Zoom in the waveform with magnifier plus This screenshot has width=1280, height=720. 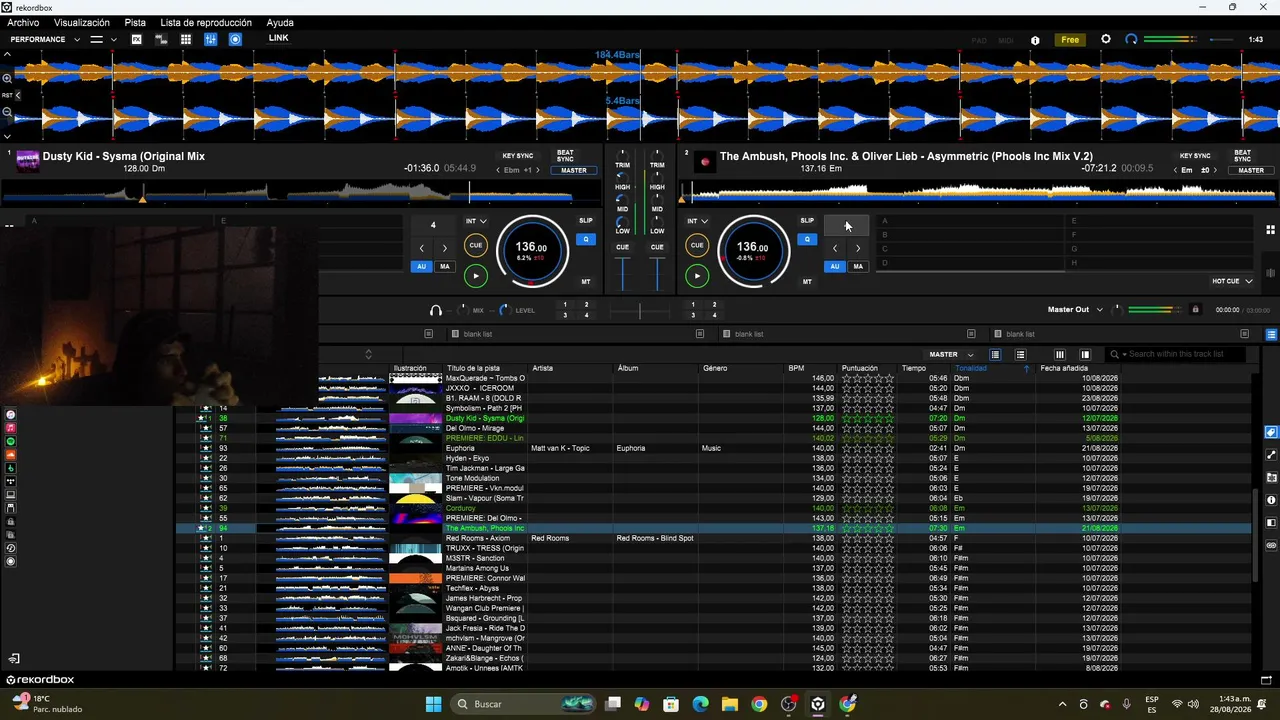click(x=7, y=78)
